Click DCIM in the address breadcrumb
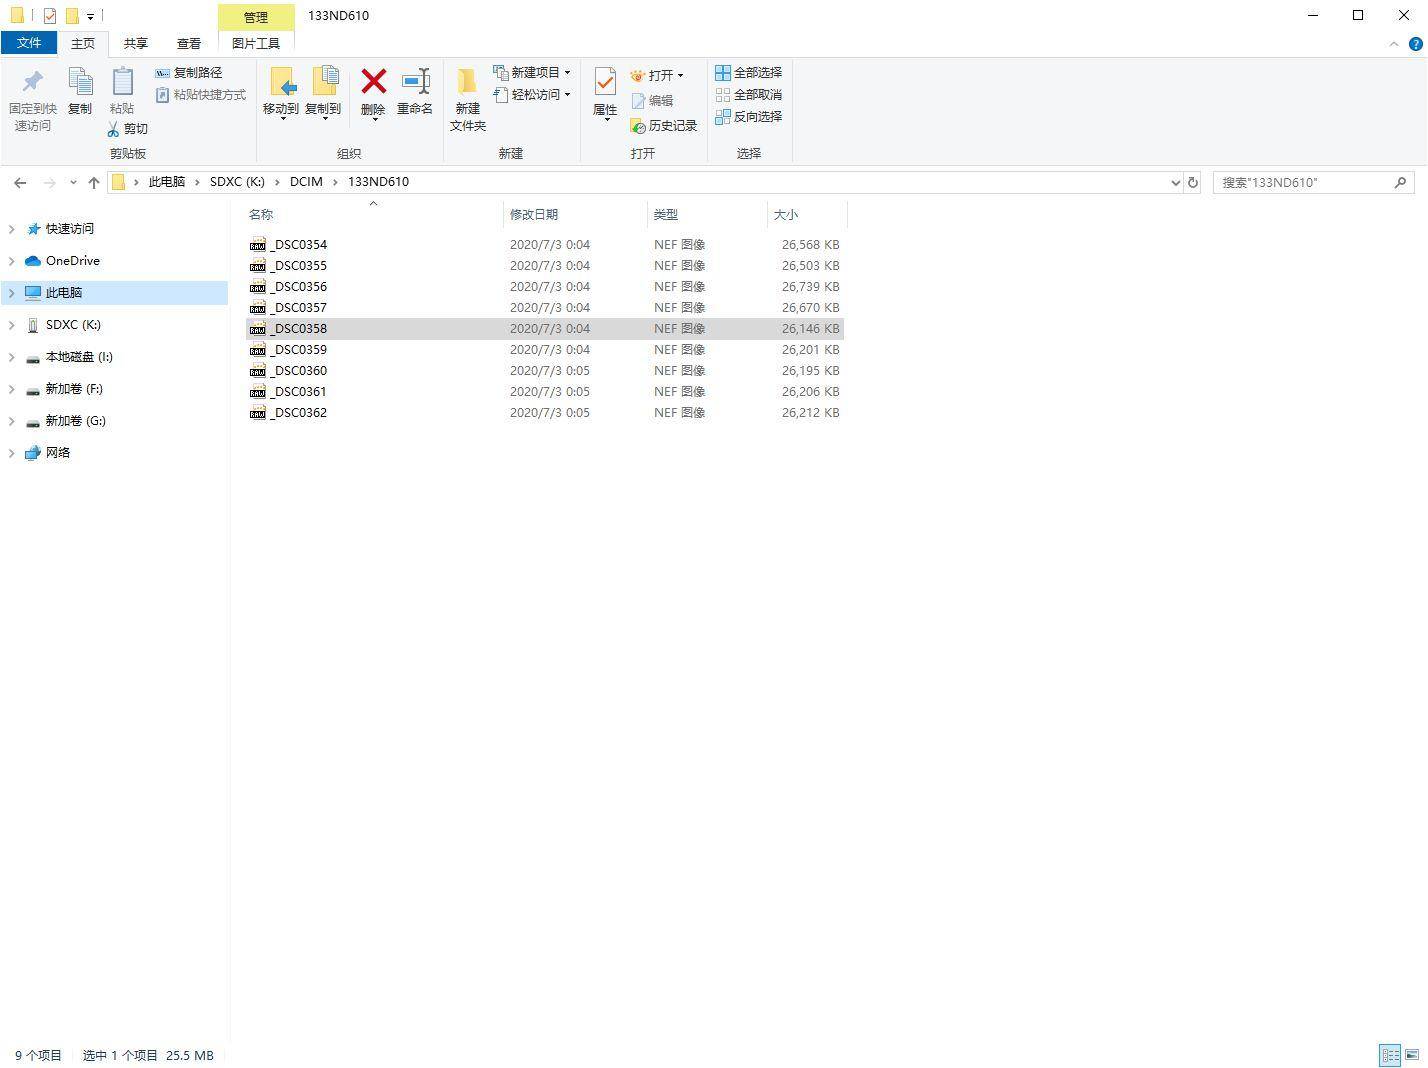The width and height of the screenshot is (1428, 1068). coord(306,182)
